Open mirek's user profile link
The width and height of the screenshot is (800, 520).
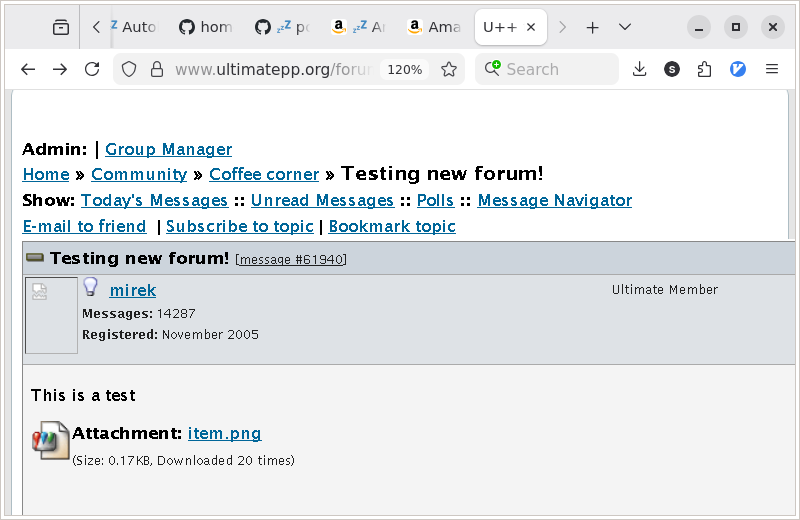tap(133, 290)
